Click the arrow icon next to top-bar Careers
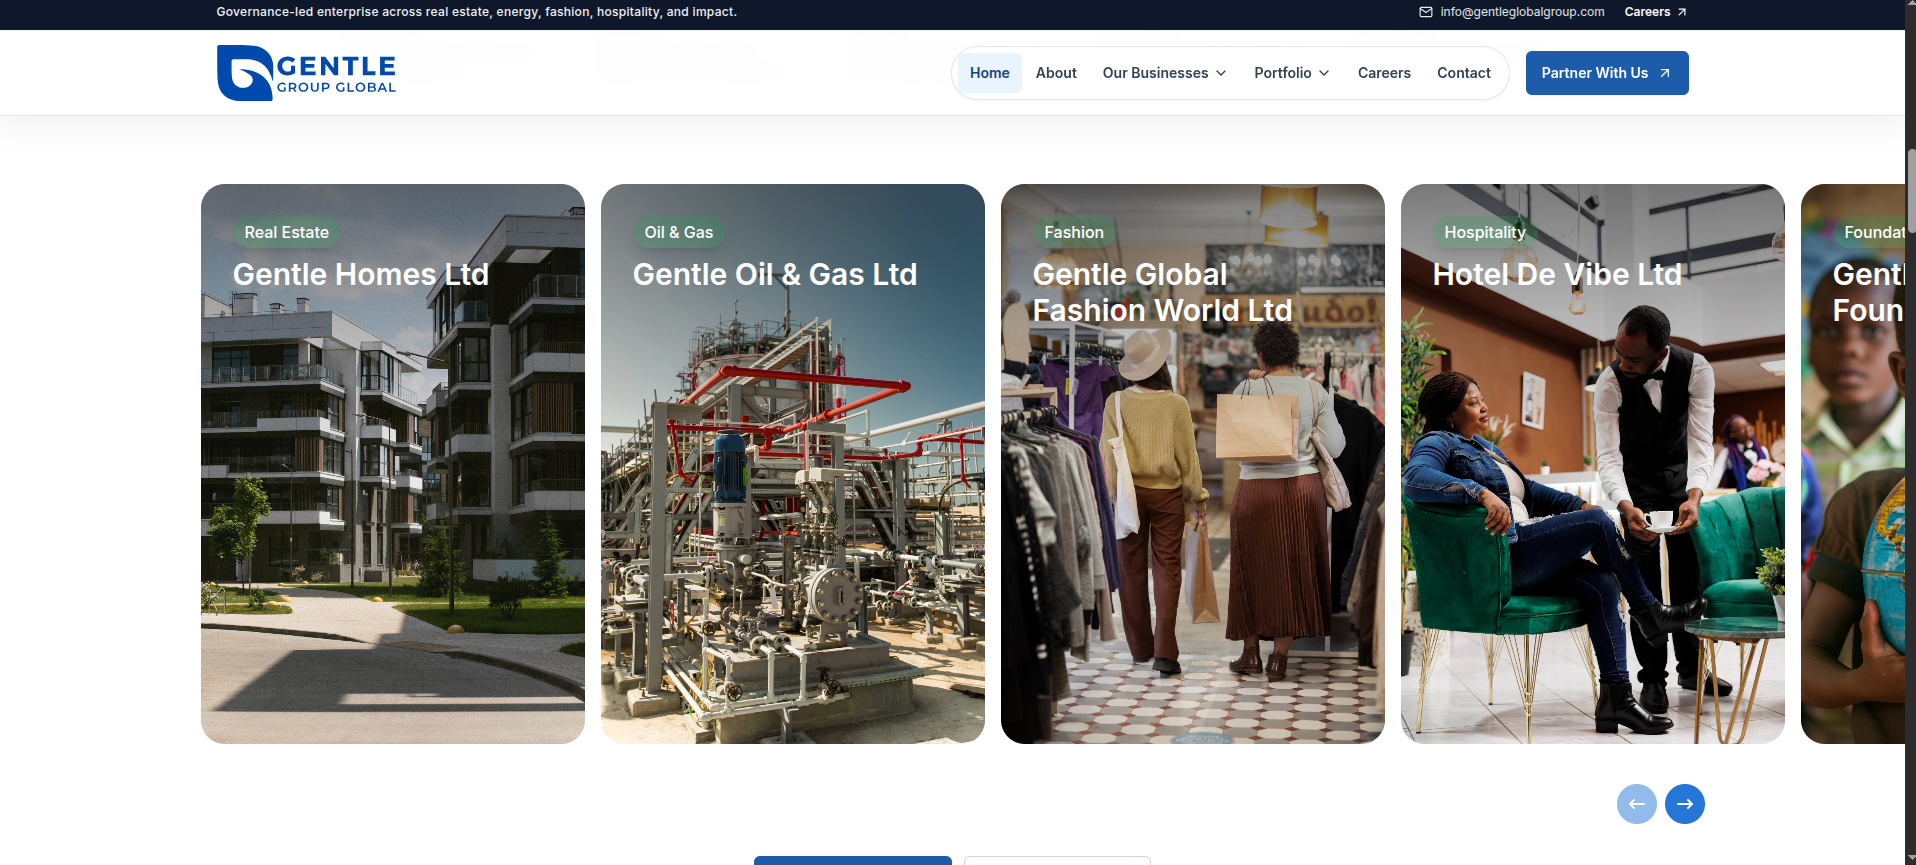This screenshot has height=865, width=1916. coord(1682,12)
